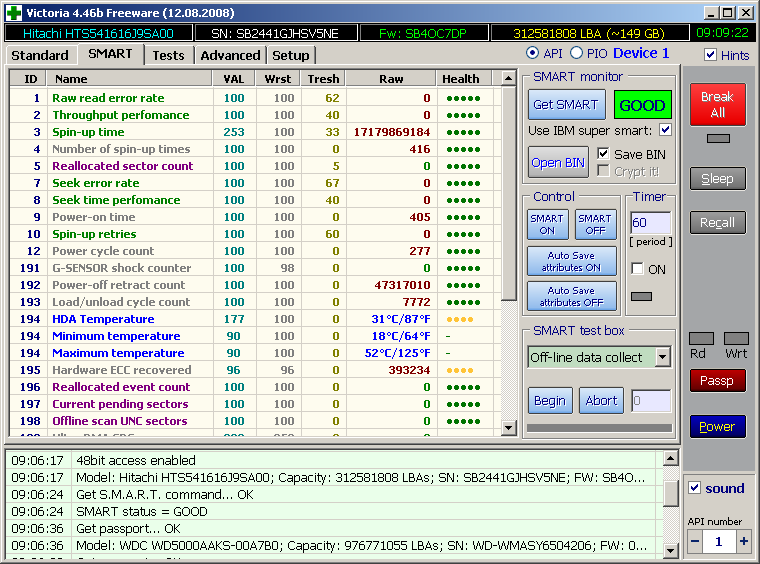Decrease the API number with minus button
Screen dimensions: 760x564
(695, 541)
